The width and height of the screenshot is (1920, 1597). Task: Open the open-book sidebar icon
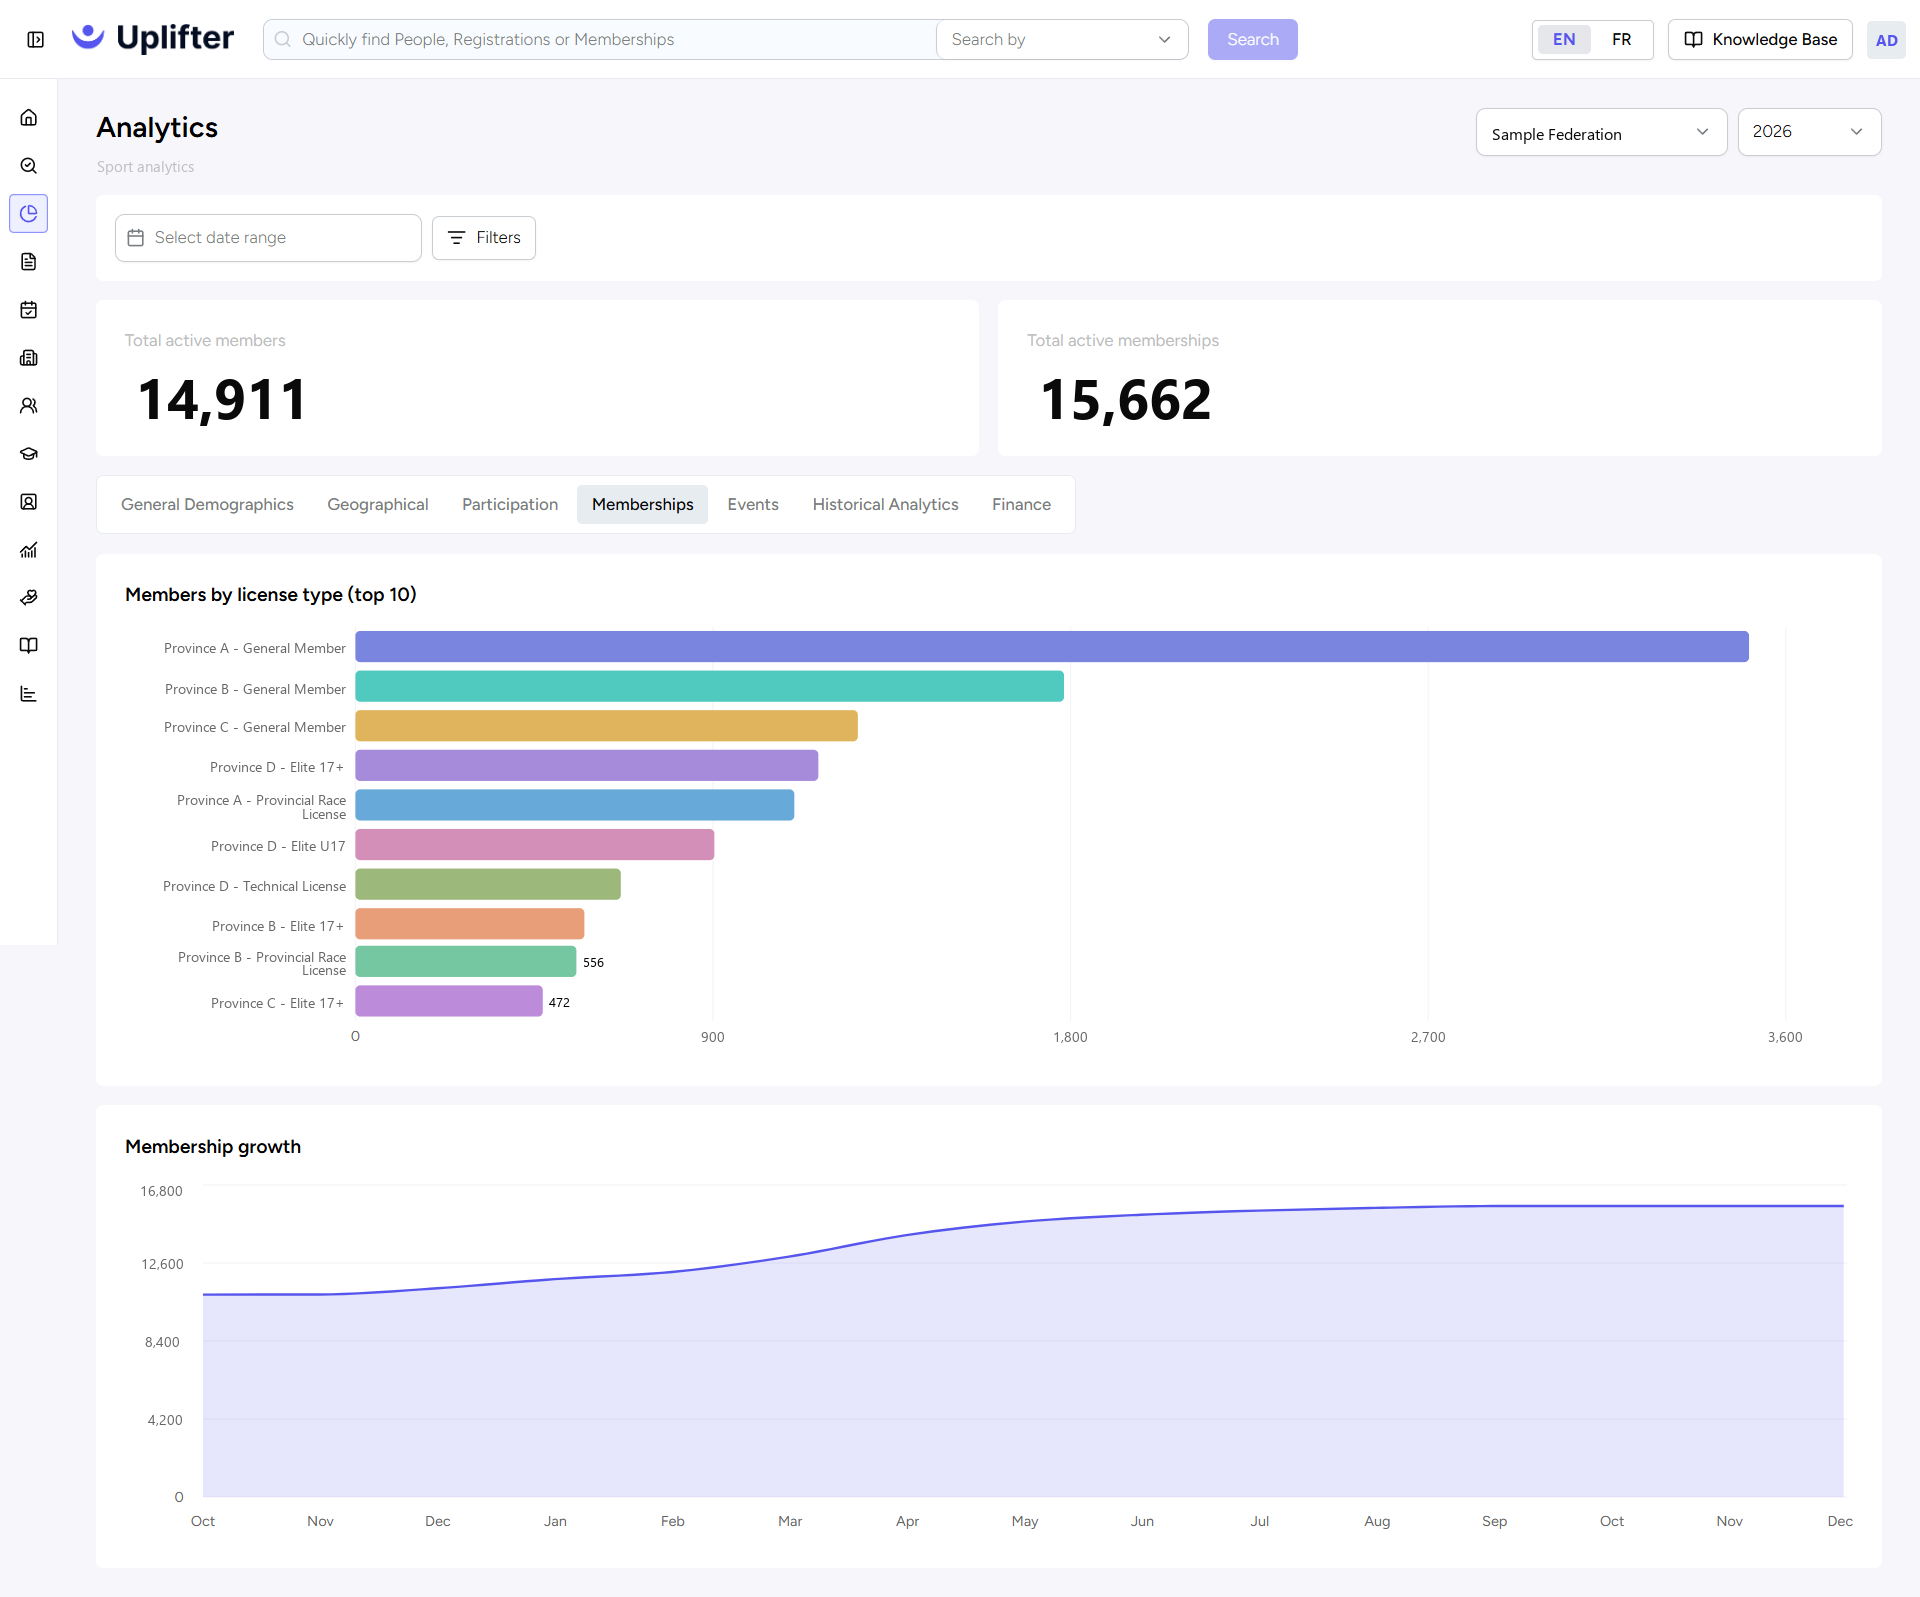[x=29, y=646]
